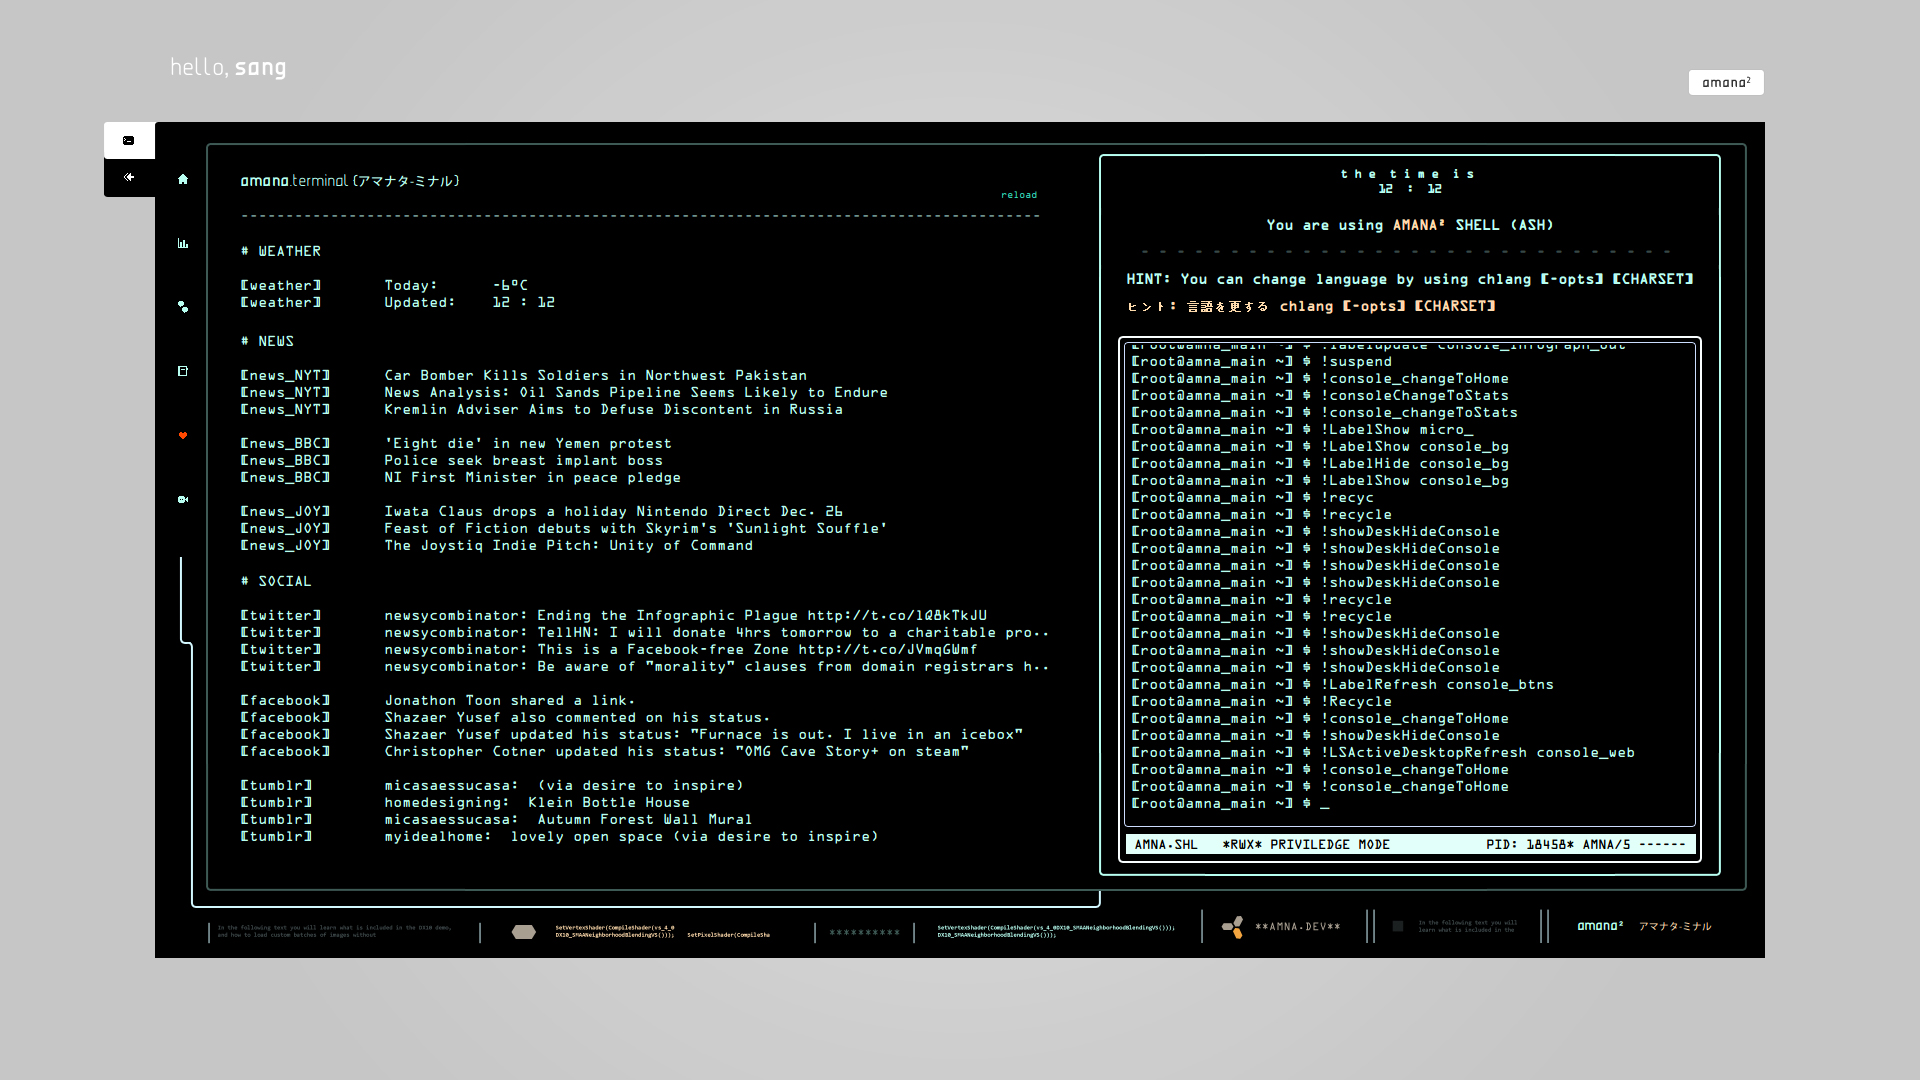Click the hexagon icon in the bottom bar

(x=524, y=932)
